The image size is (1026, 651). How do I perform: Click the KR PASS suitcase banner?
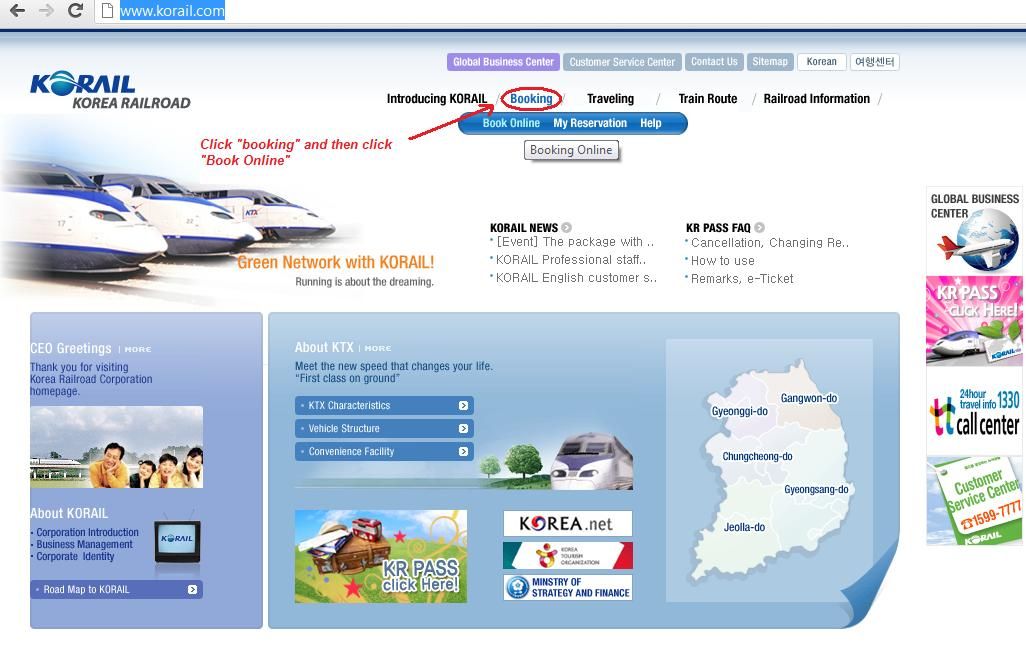click(381, 556)
